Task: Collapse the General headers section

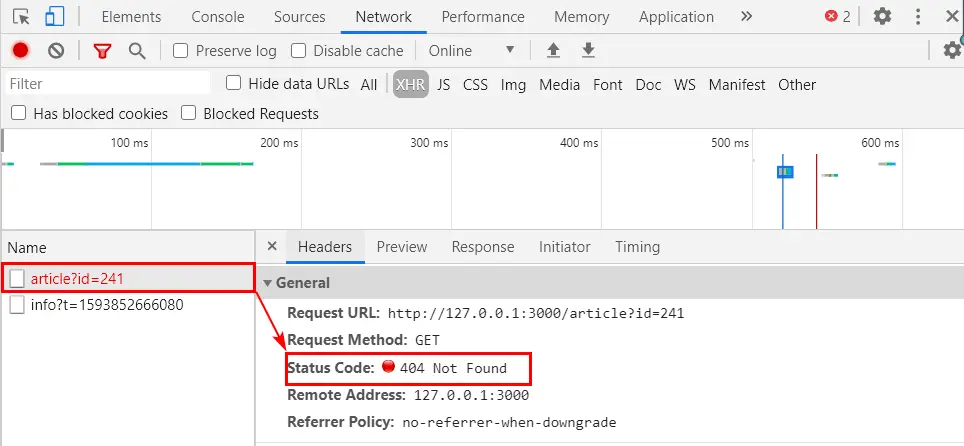Action: tap(268, 283)
